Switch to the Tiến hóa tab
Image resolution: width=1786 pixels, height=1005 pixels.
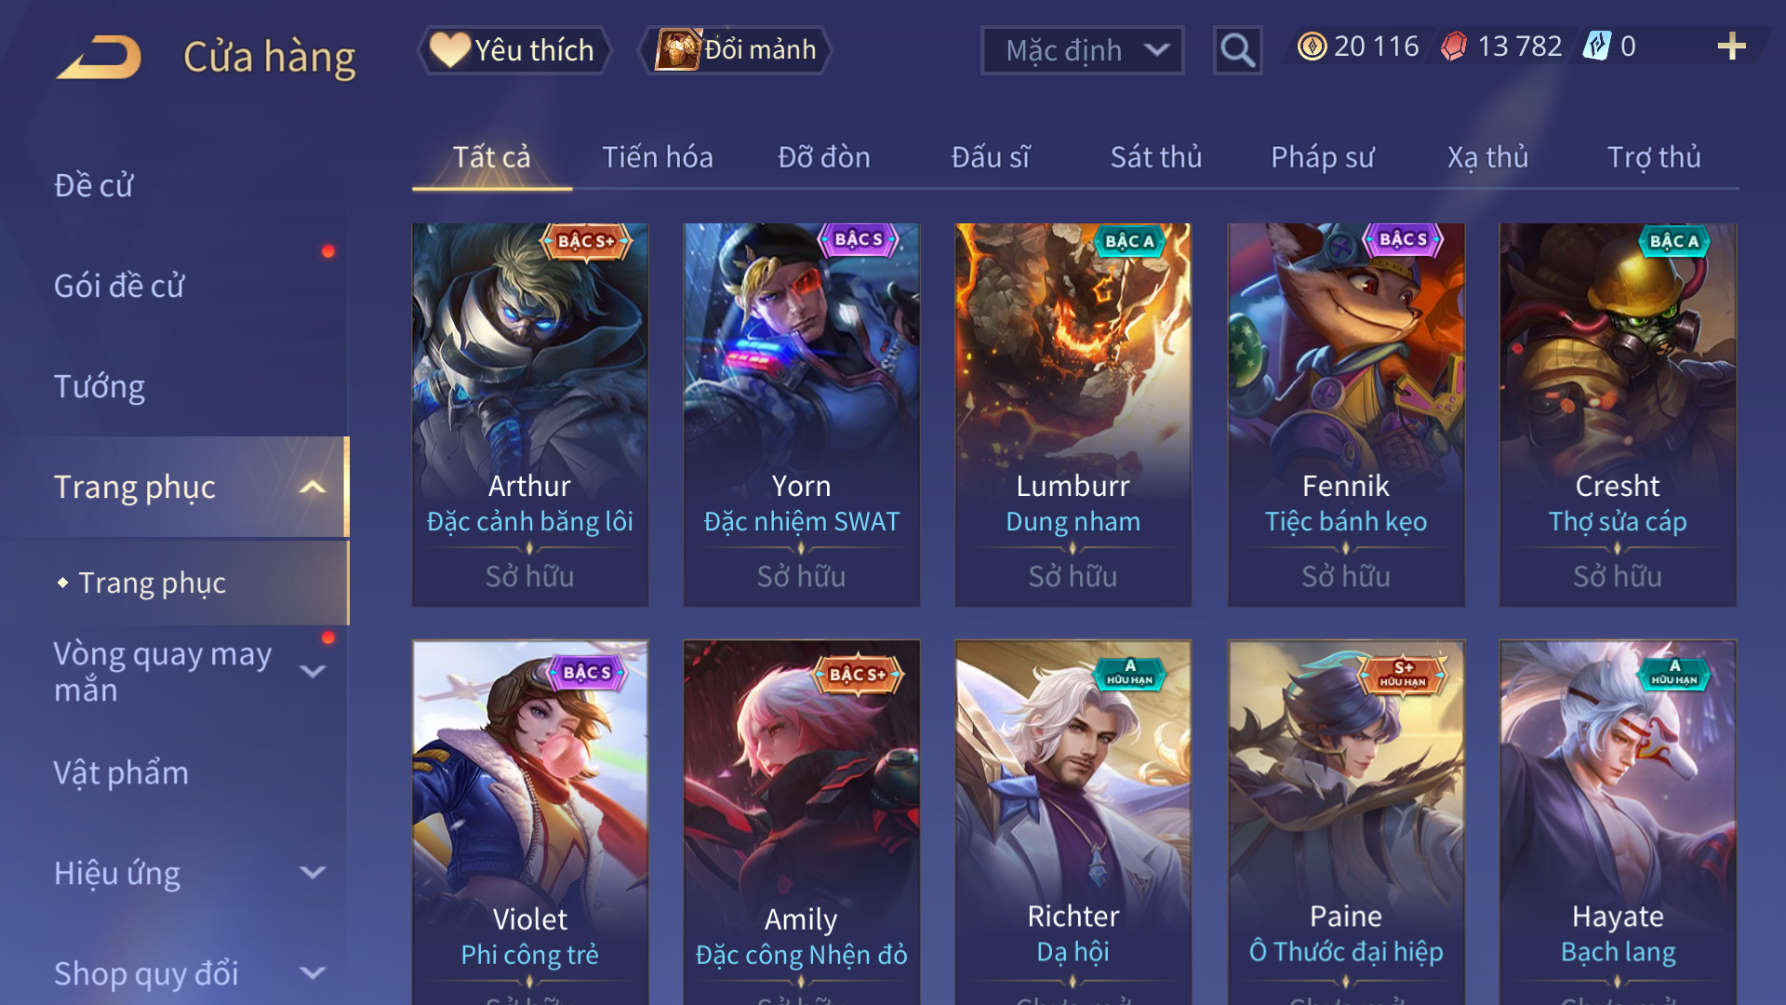point(657,157)
